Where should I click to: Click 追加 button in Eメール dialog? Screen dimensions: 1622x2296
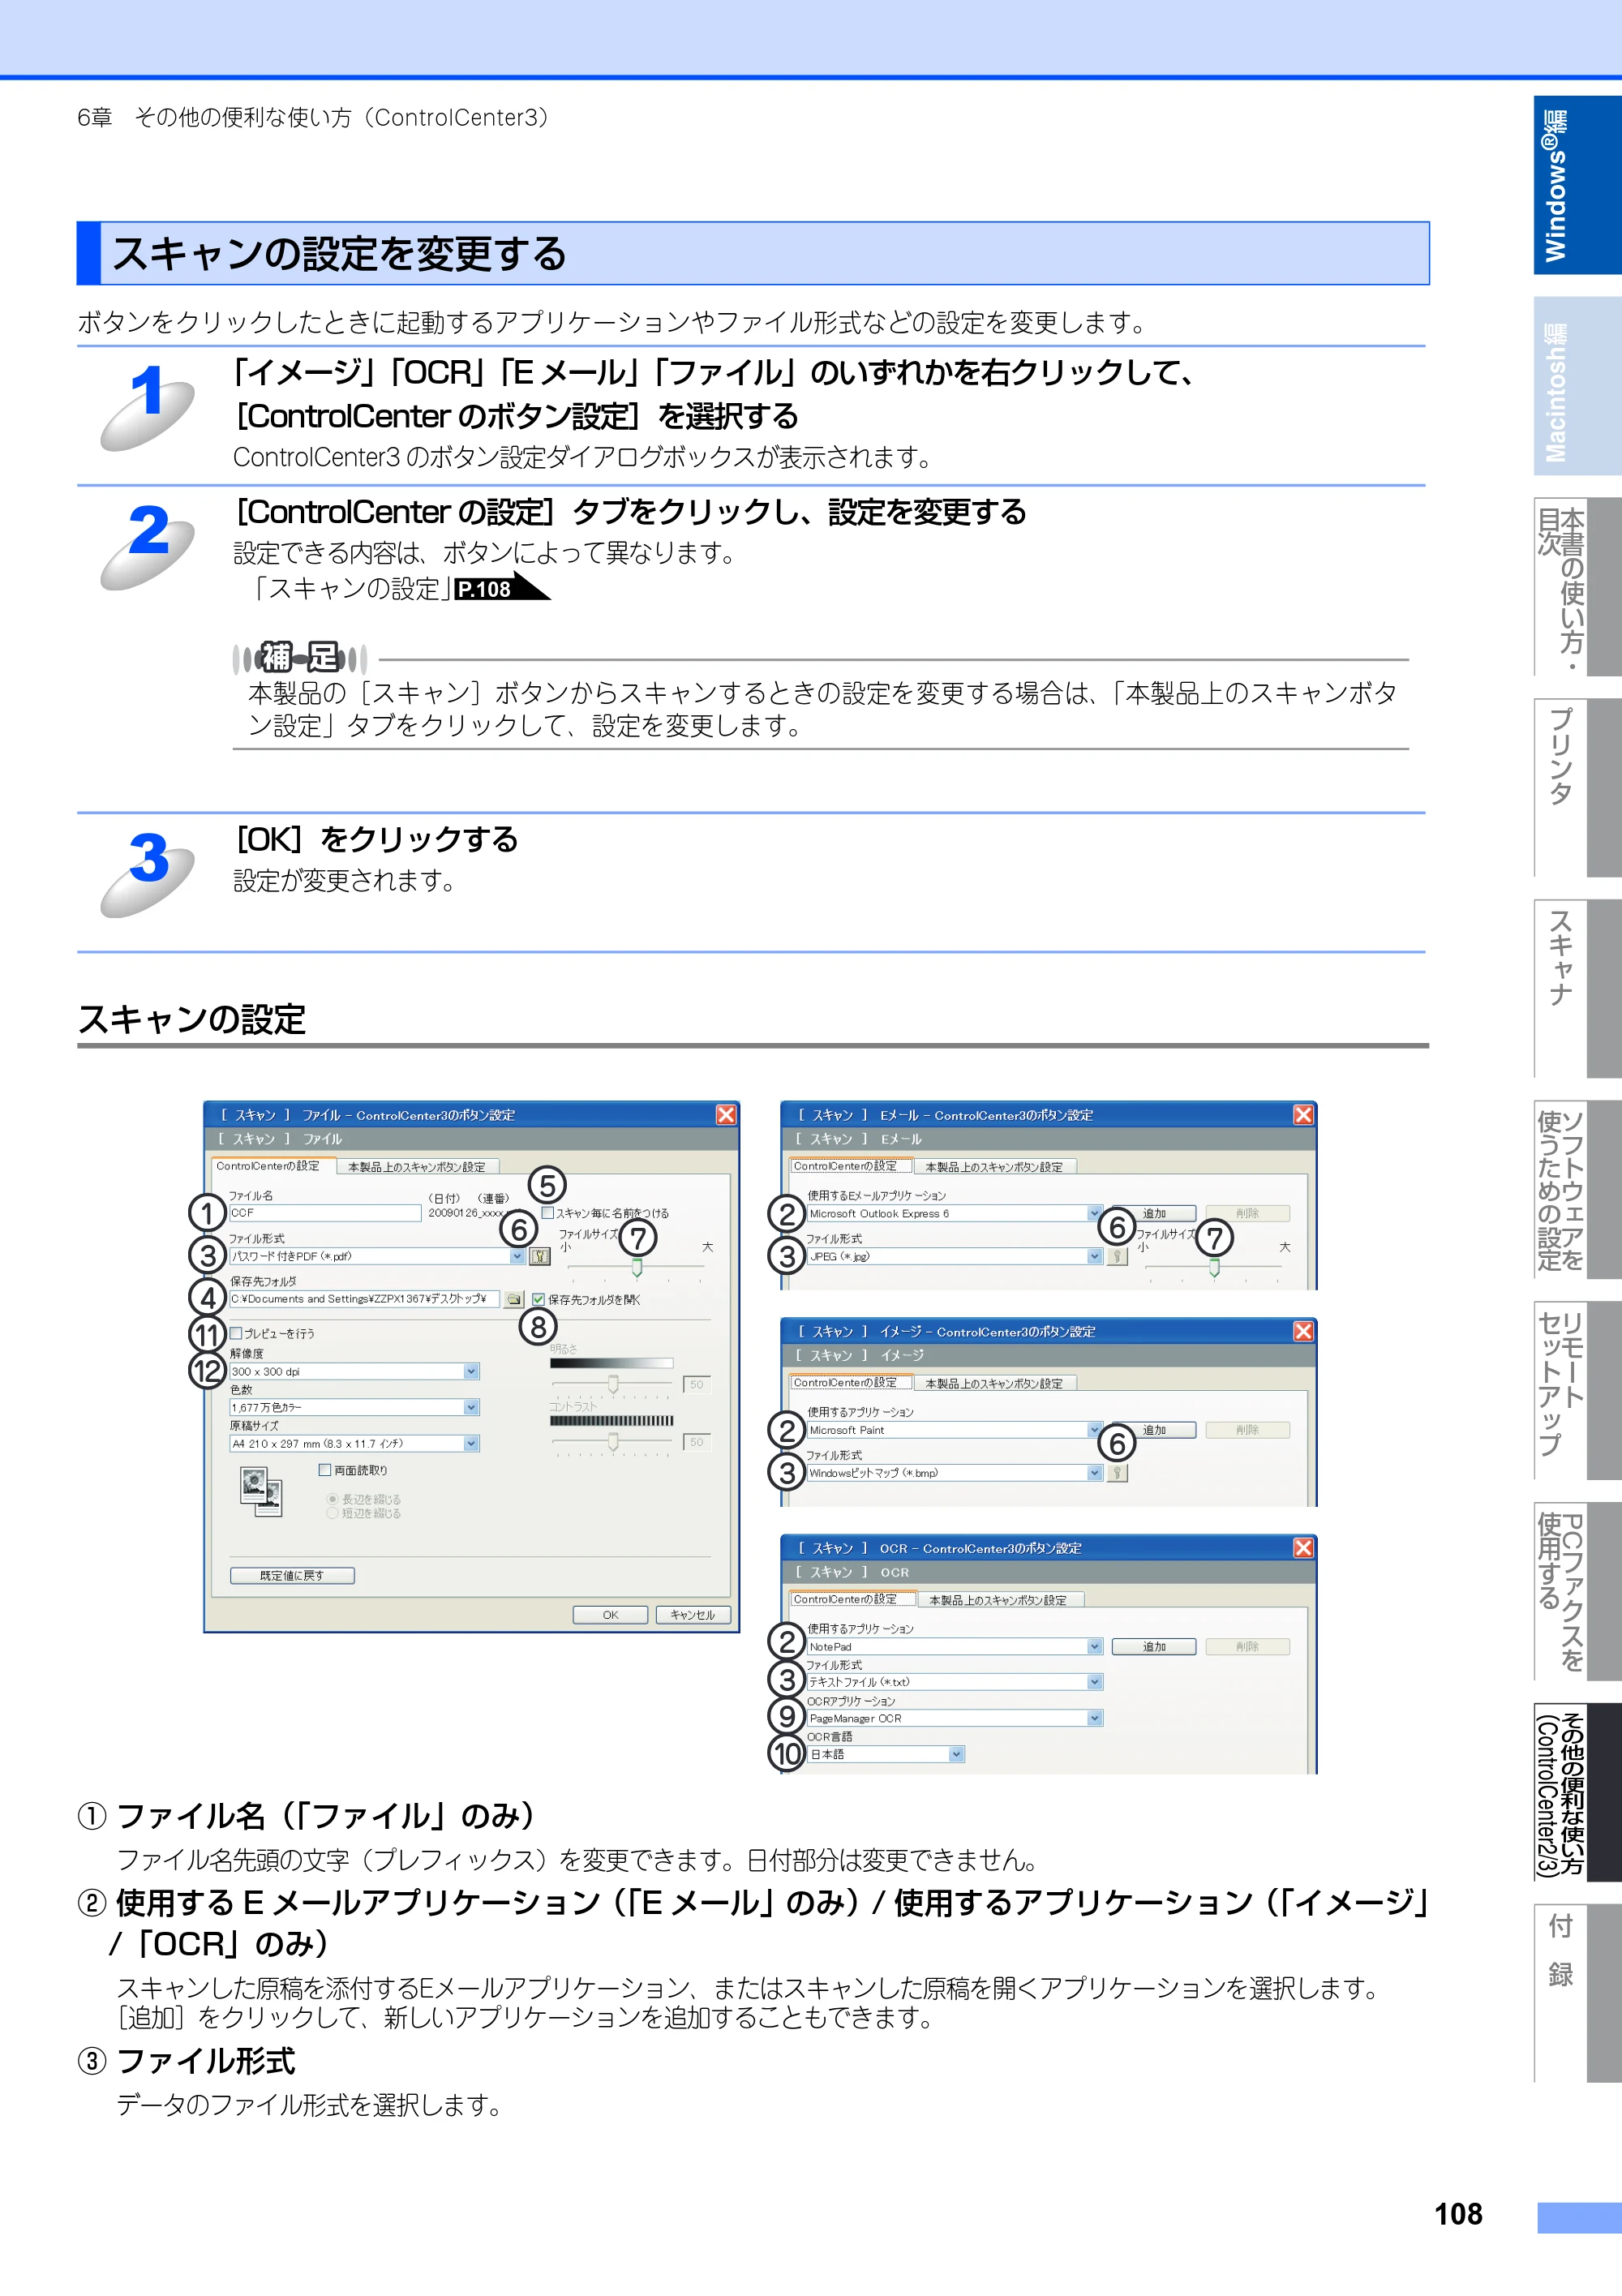pyautogui.click(x=1154, y=1213)
